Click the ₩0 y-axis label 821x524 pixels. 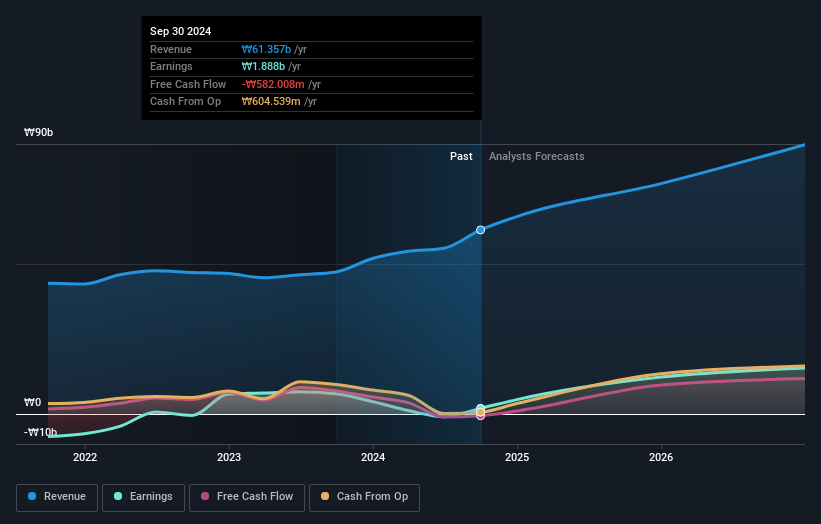pyautogui.click(x=32, y=403)
